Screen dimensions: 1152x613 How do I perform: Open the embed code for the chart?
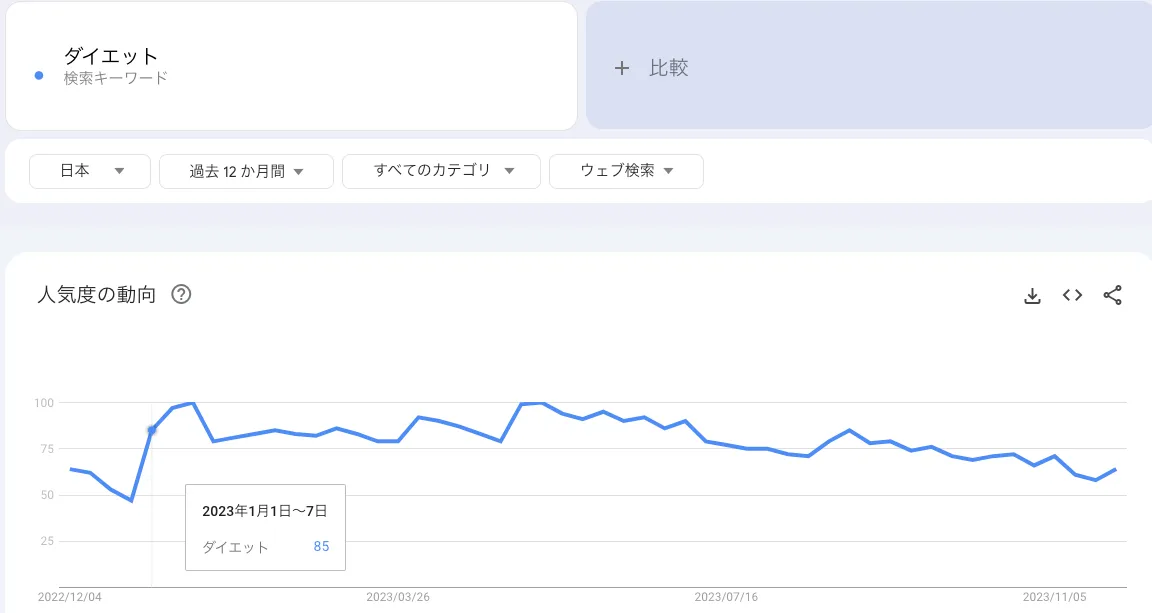click(x=1071, y=295)
